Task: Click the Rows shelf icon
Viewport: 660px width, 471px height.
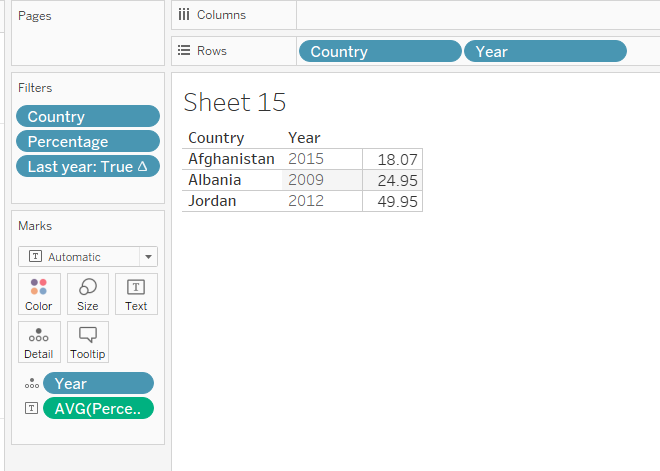Action: point(183,51)
